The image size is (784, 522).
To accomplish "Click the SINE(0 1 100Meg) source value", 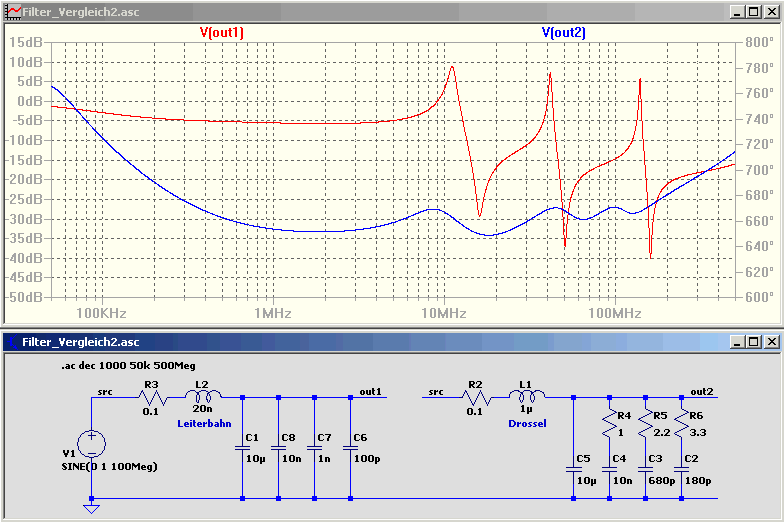I will pos(110,466).
